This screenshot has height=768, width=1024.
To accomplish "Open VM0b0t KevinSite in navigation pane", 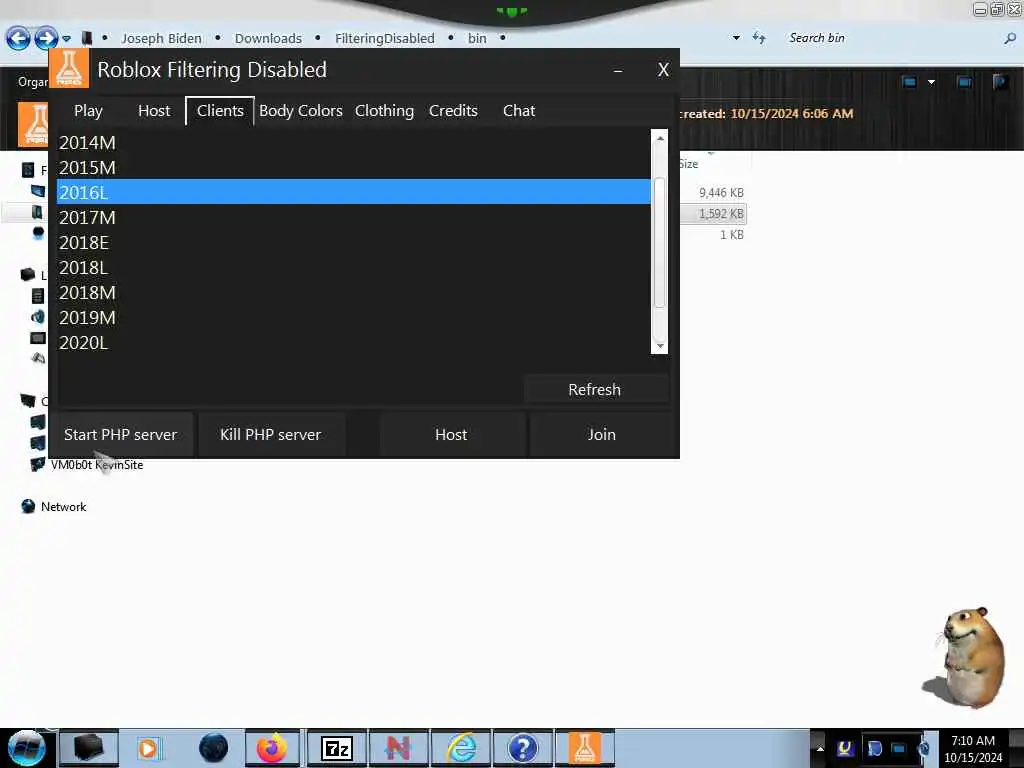I will coord(96,465).
